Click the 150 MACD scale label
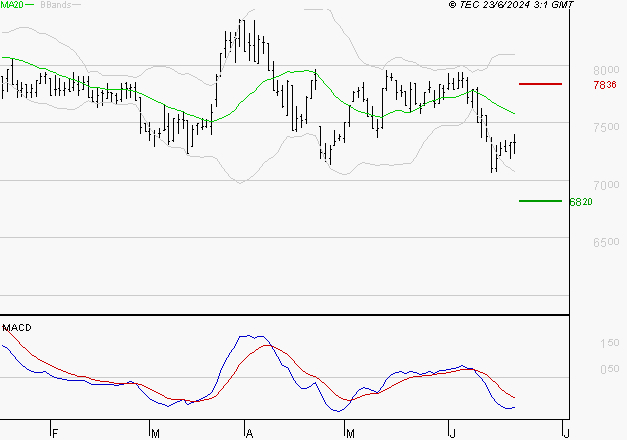This screenshot has width=627, height=440. coord(609,343)
